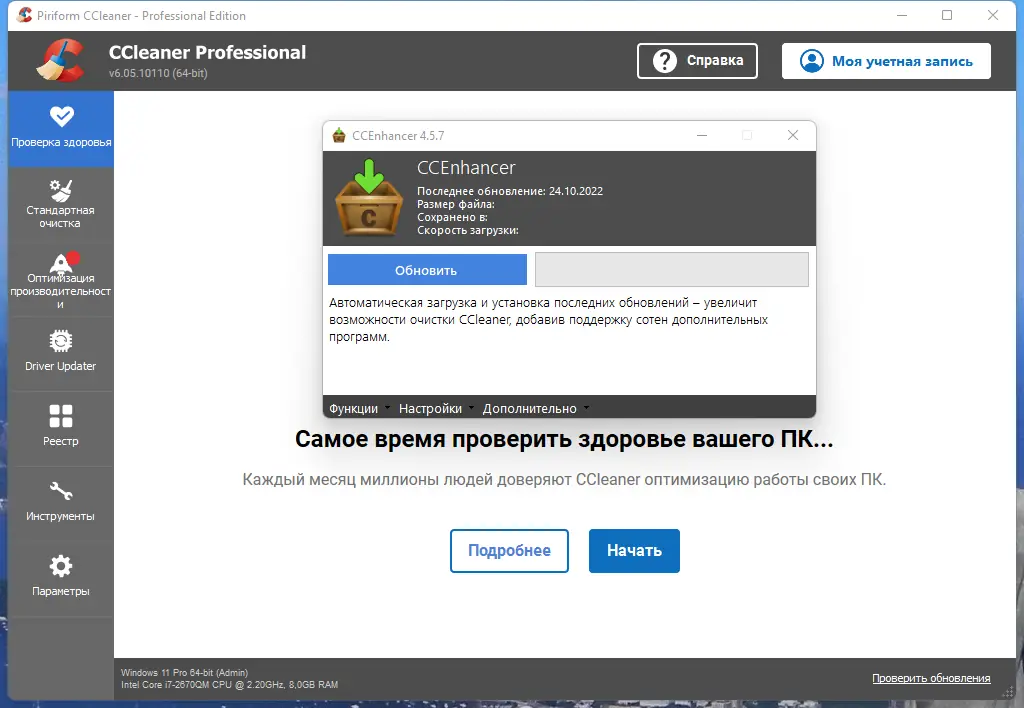Open the Дополнительно dropdown in CCEnhancer

(528, 408)
